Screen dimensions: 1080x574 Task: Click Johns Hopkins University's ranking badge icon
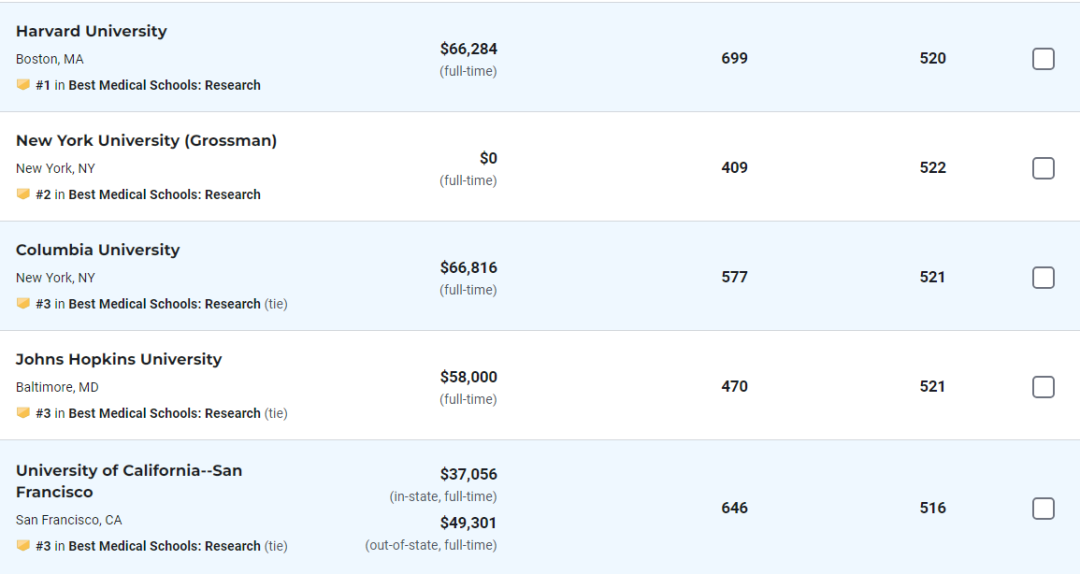[23, 413]
